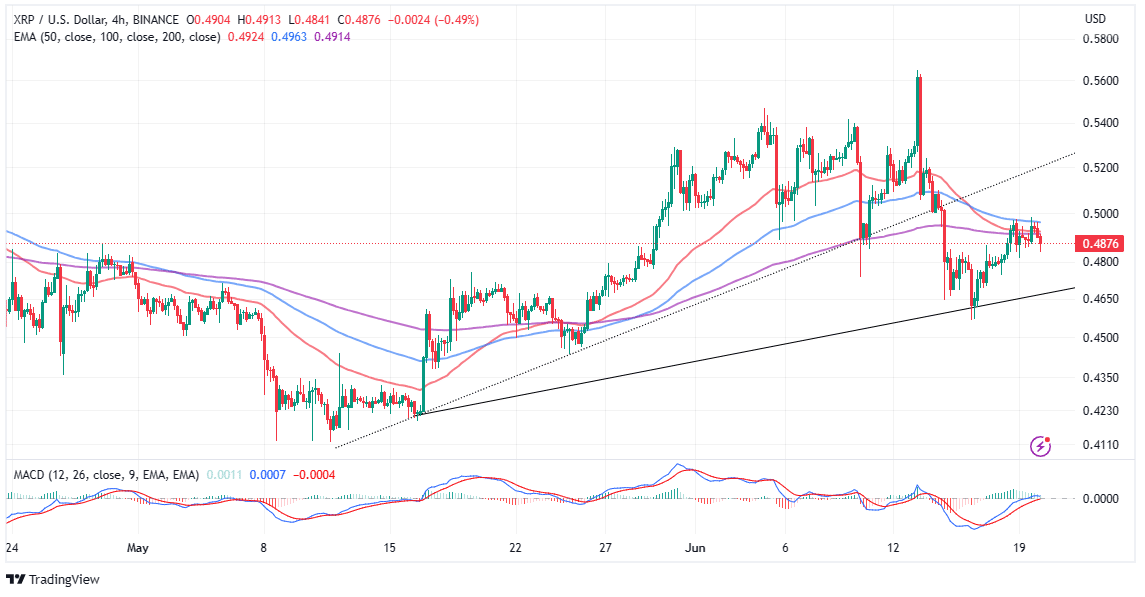Click the MACD histogram value 0.0011
1145x597 pixels.
(x=224, y=474)
